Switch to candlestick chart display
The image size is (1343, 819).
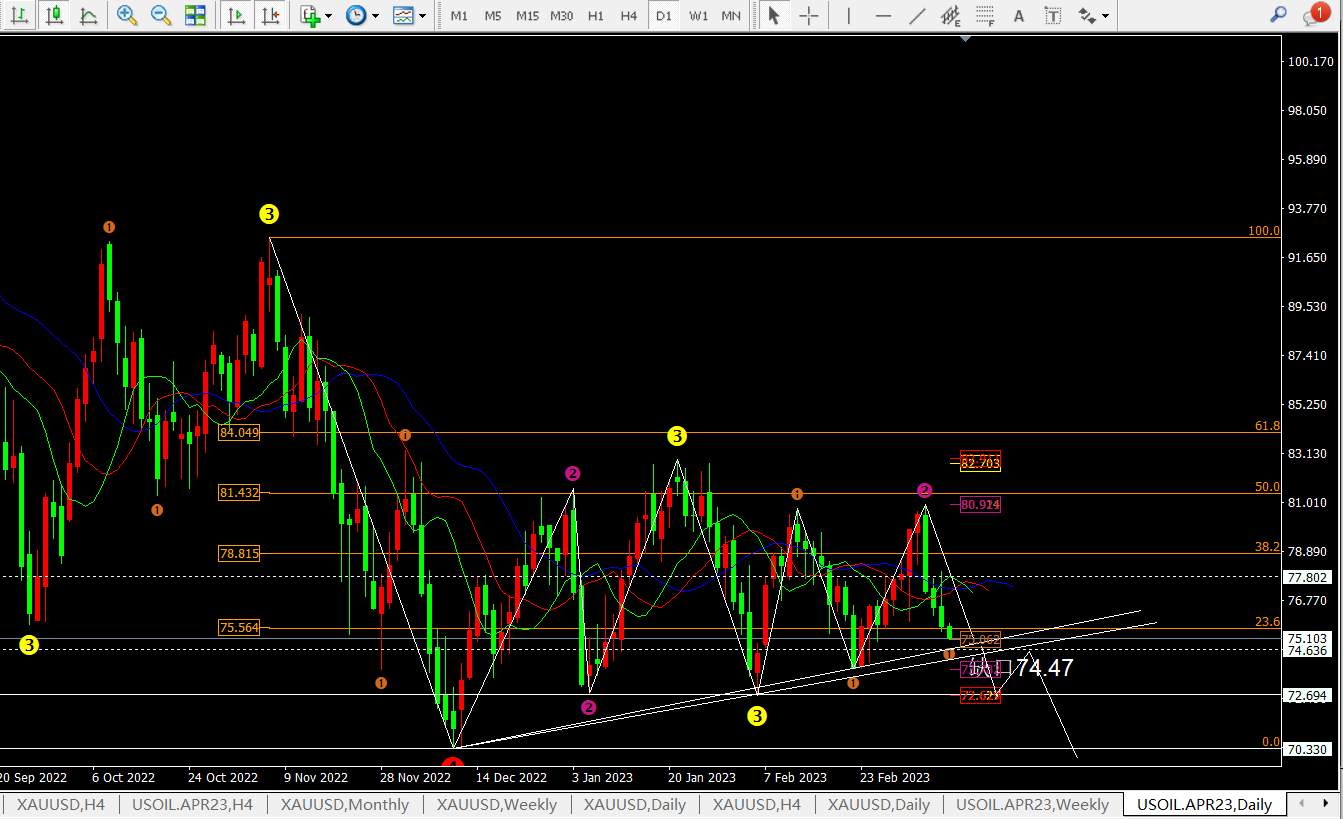[x=54, y=15]
